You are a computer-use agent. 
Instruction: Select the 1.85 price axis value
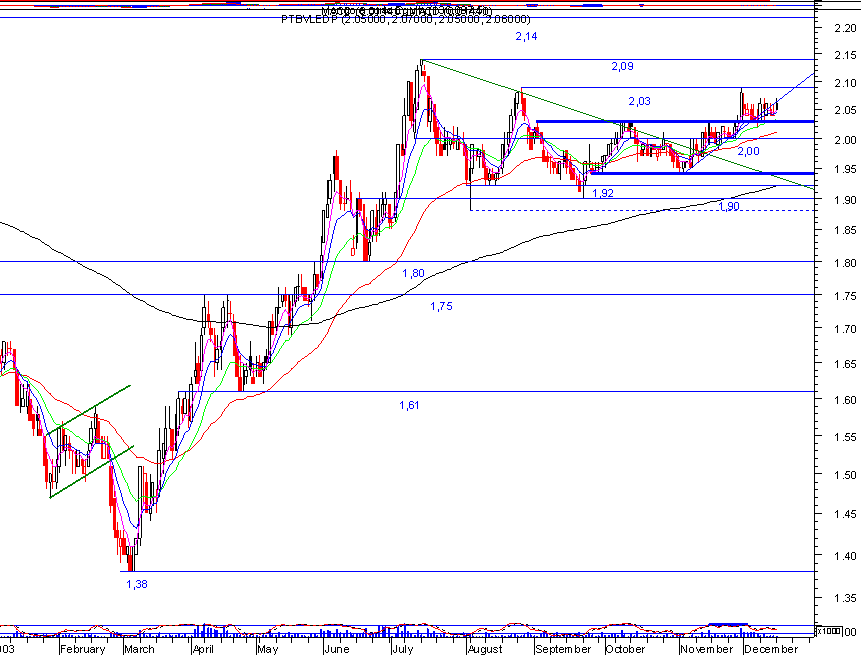845,231
